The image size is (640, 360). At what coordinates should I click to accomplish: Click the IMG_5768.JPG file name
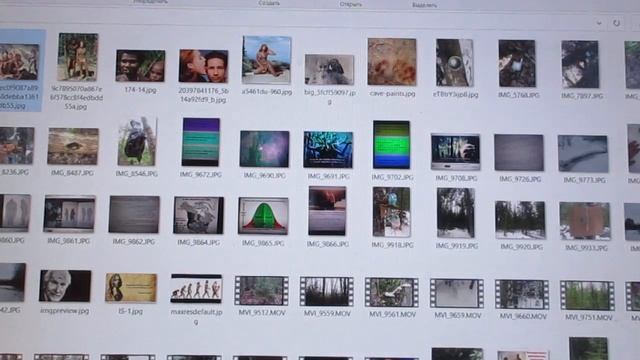coord(518,95)
